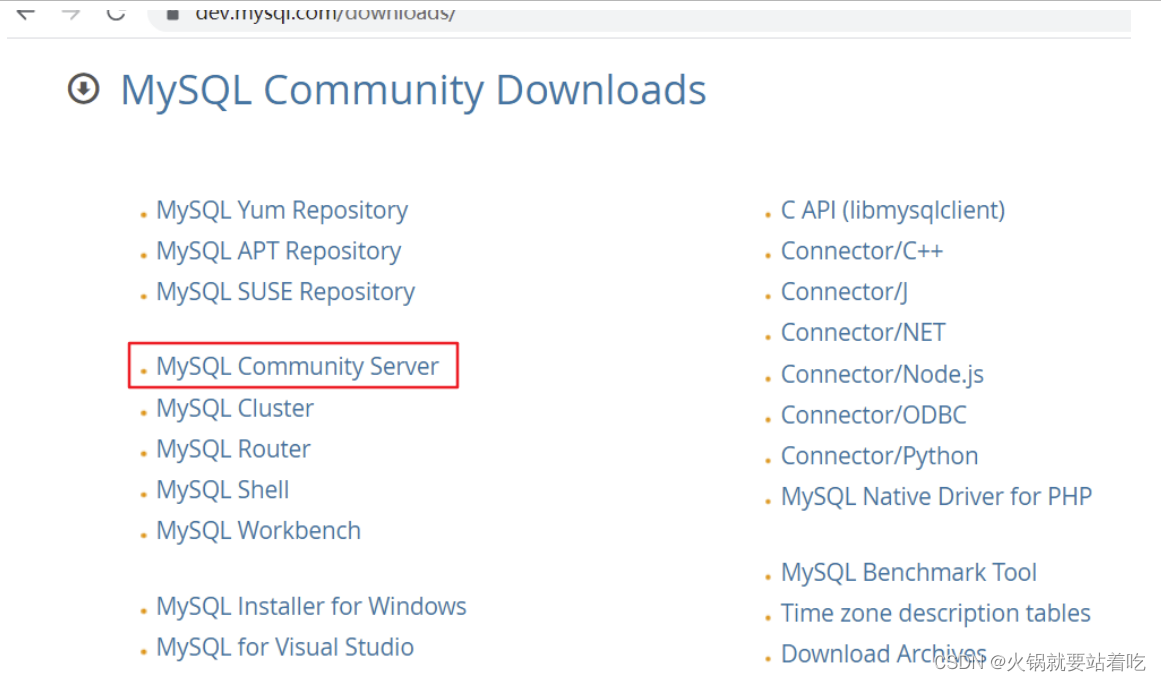The width and height of the screenshot is (1161, 681).
Task: Open MySQL Workbench link
Action: (258, 530)
